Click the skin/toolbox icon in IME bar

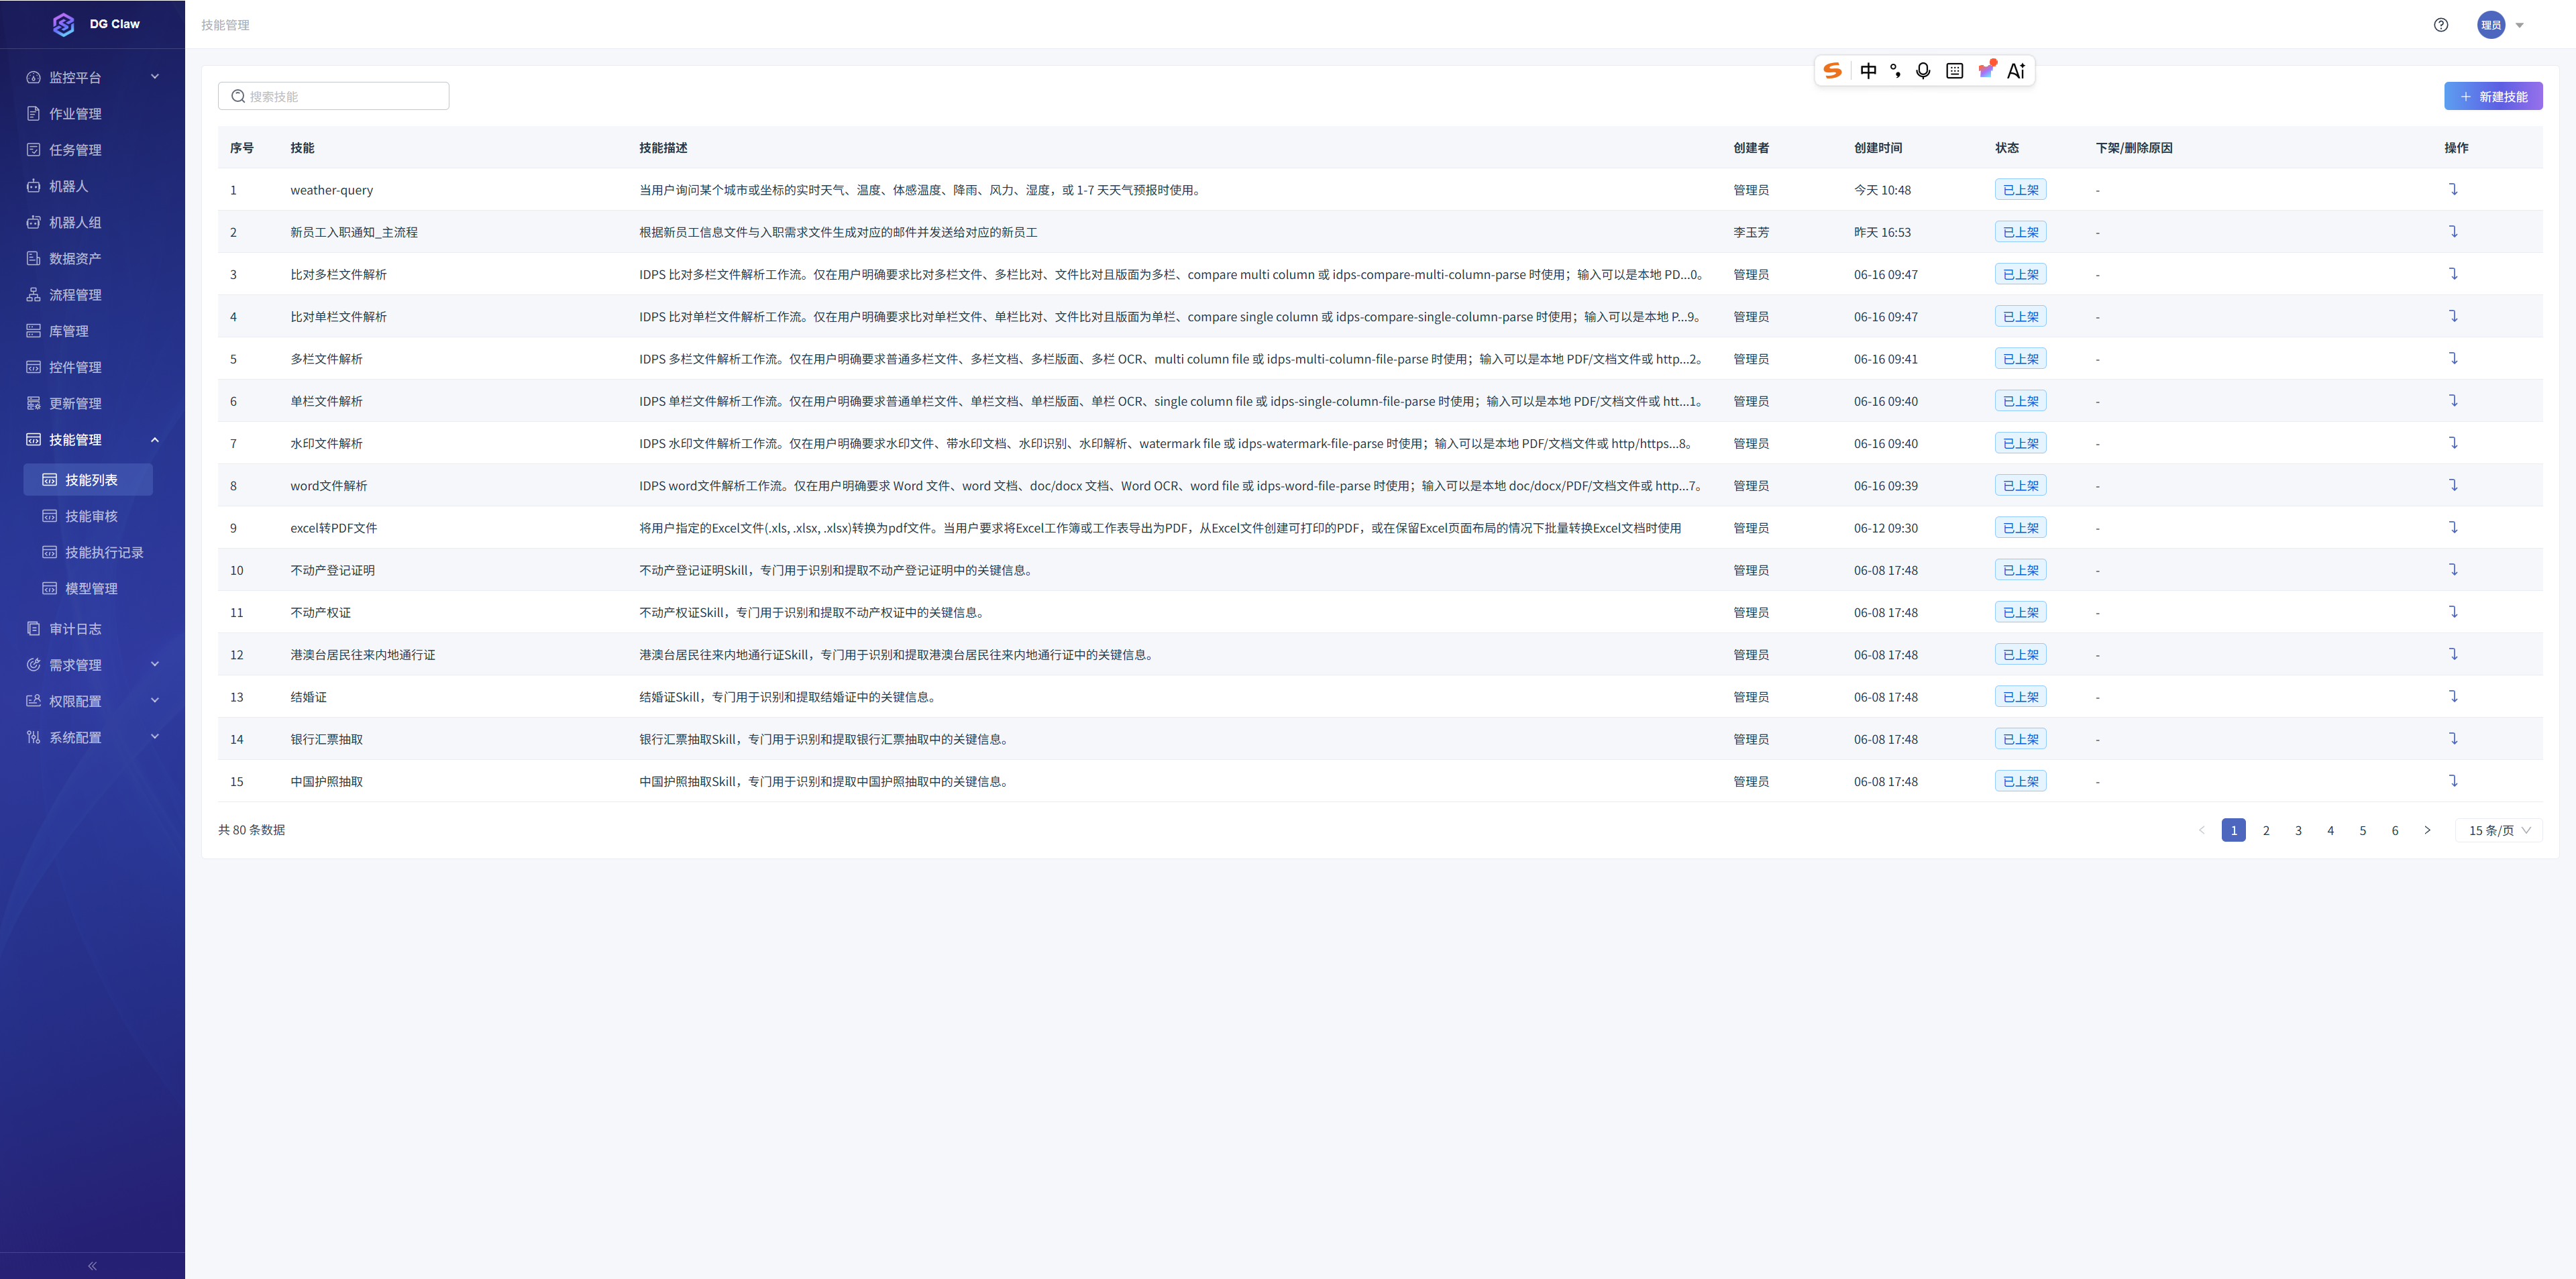pos(1987,69)
